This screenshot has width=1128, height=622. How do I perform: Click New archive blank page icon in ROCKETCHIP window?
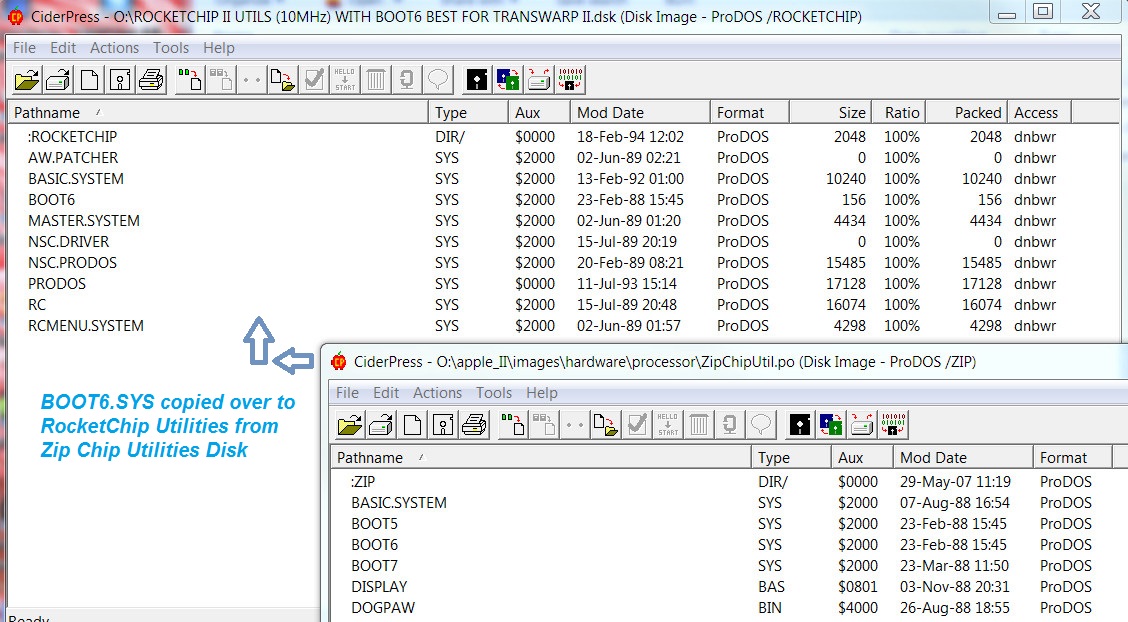pos(89,79)
